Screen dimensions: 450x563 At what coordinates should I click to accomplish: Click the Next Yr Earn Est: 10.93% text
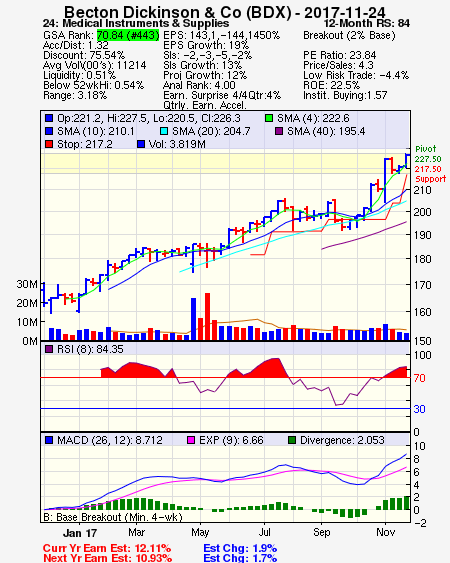[x=107, y=558]
